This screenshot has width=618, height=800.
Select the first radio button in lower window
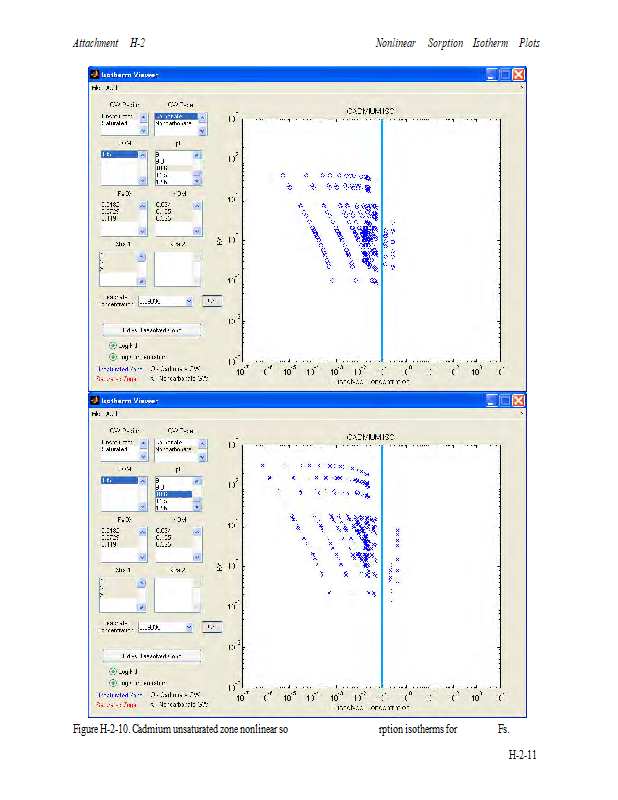click(x=113, y=671)
